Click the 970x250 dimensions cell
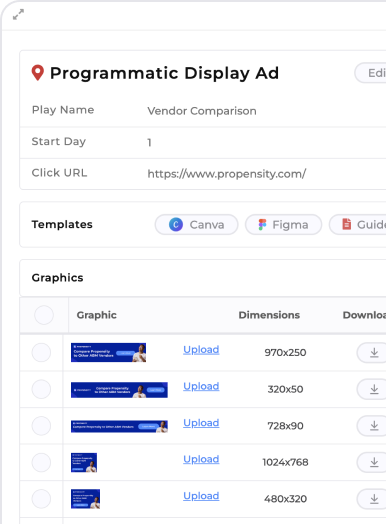The width and height of the screenshot is (386, 524). click(x=285, y=353)
